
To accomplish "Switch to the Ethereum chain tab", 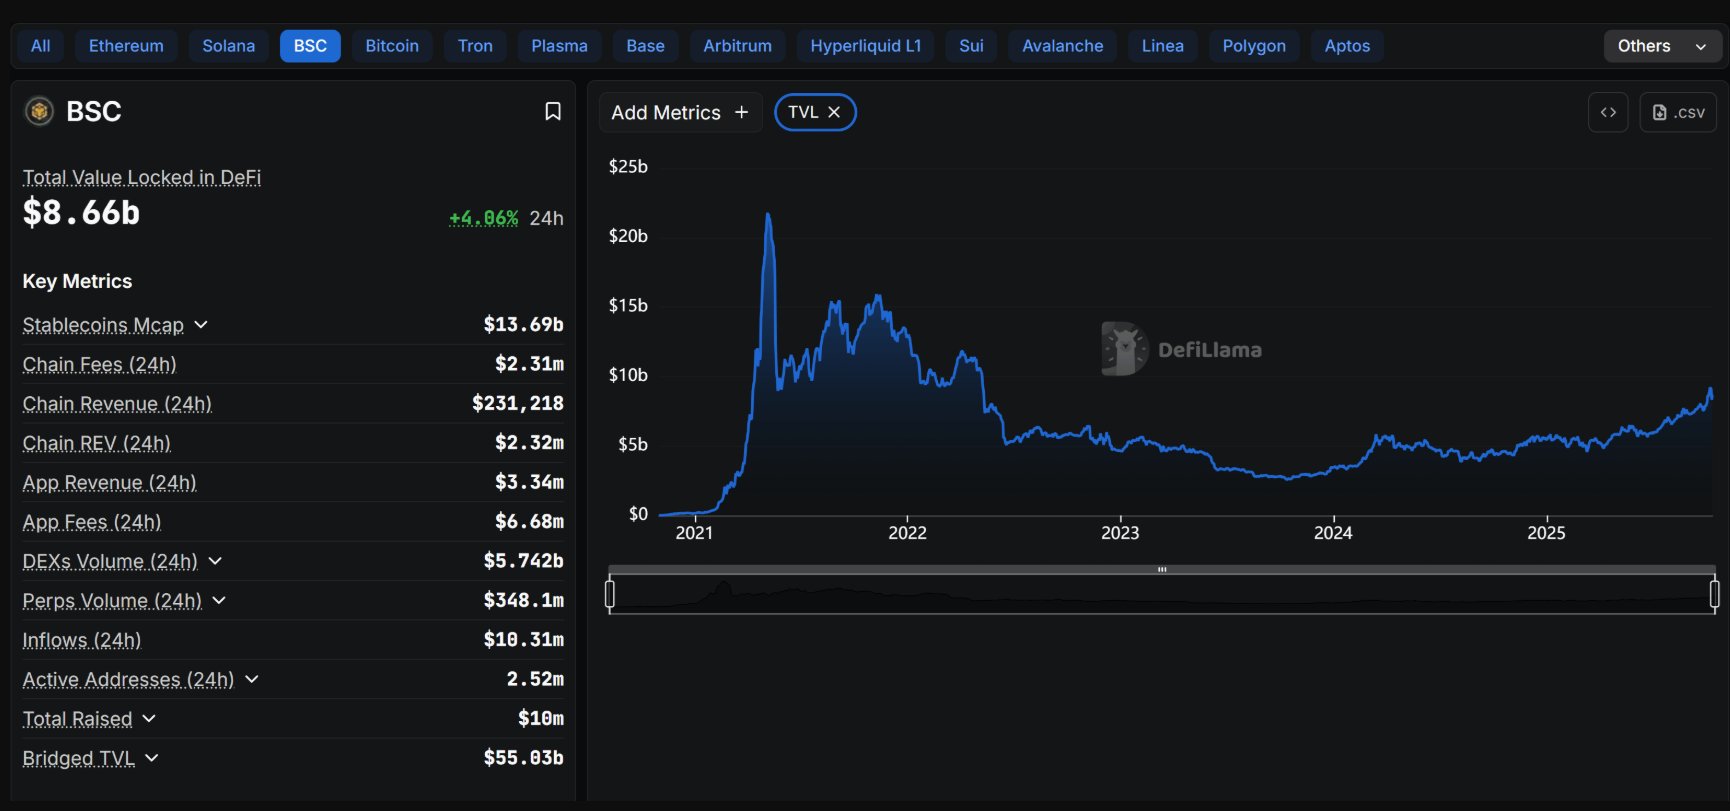I will (x=126, y=46).
